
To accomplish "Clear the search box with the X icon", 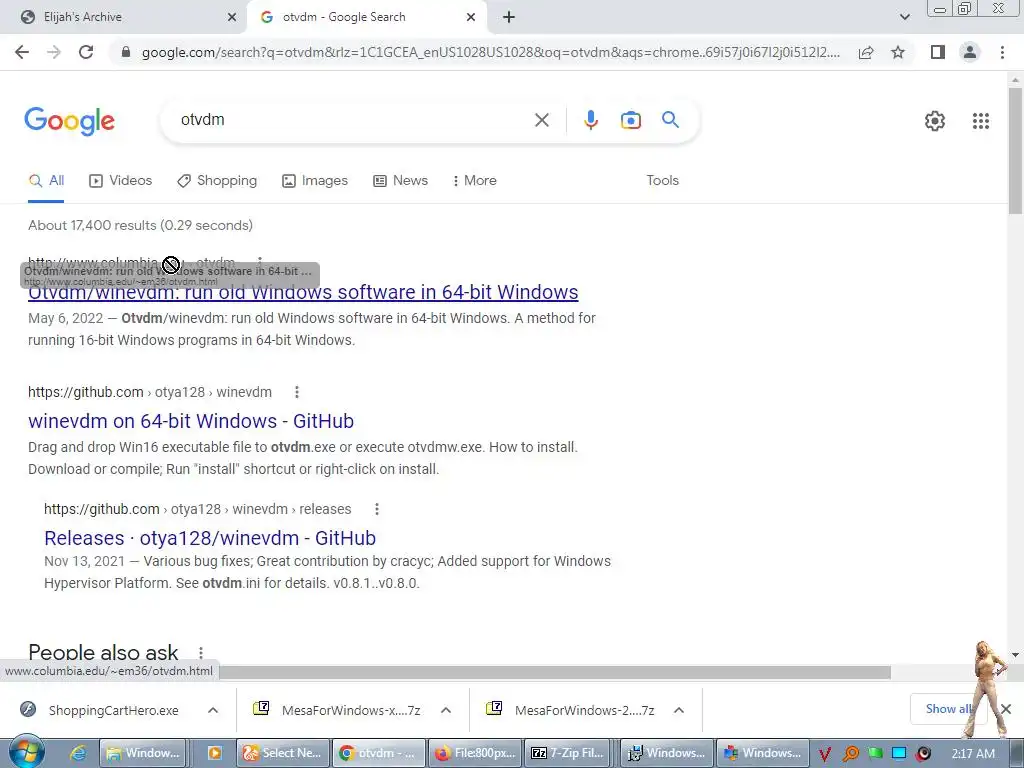I will click(x=541, y=120).
